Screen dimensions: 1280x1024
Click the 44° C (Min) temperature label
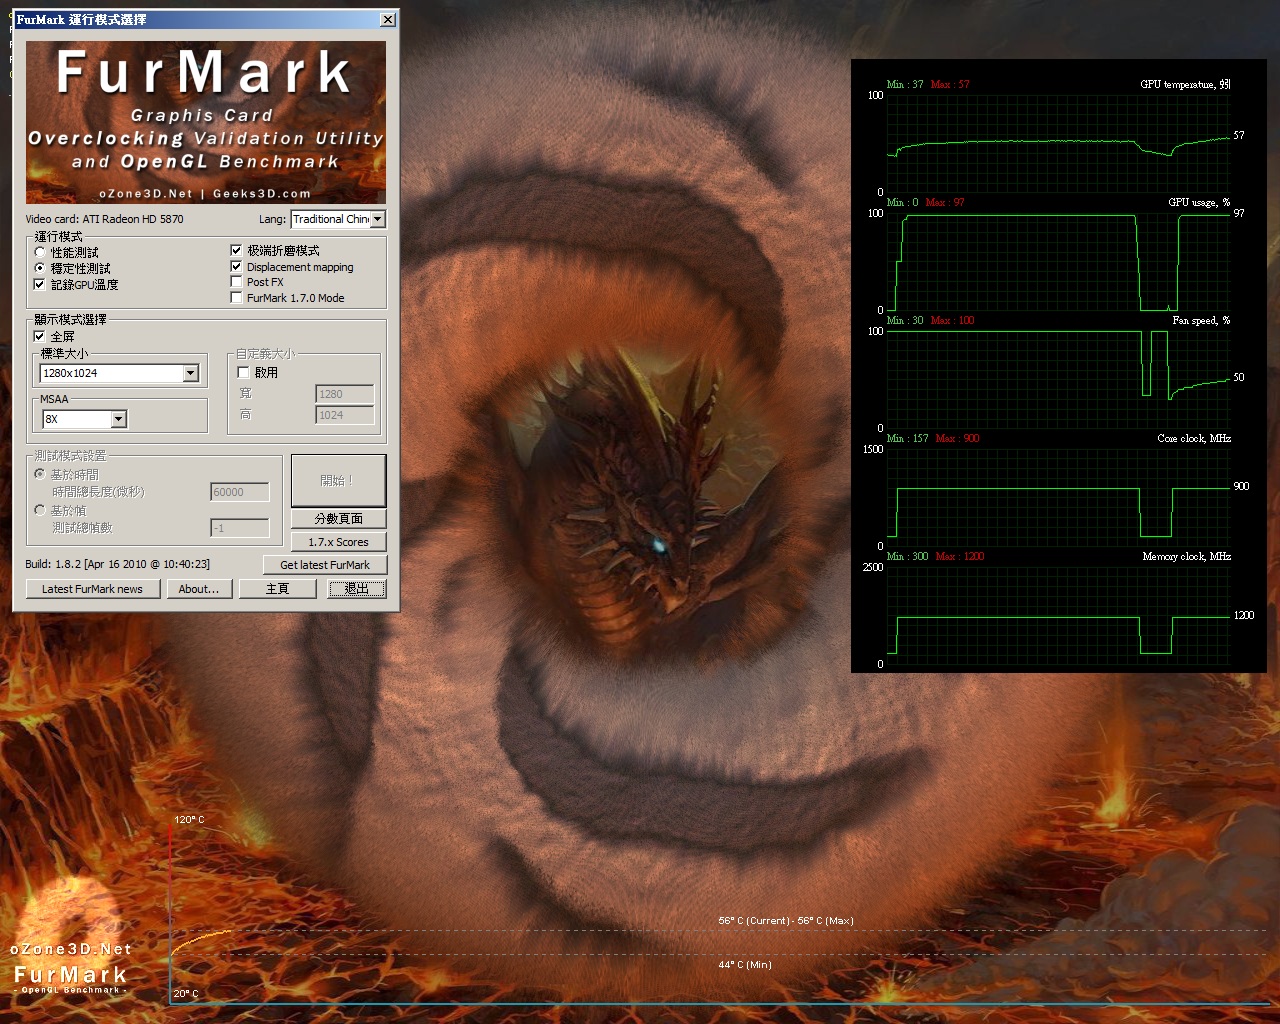click(x=745, y=965)
